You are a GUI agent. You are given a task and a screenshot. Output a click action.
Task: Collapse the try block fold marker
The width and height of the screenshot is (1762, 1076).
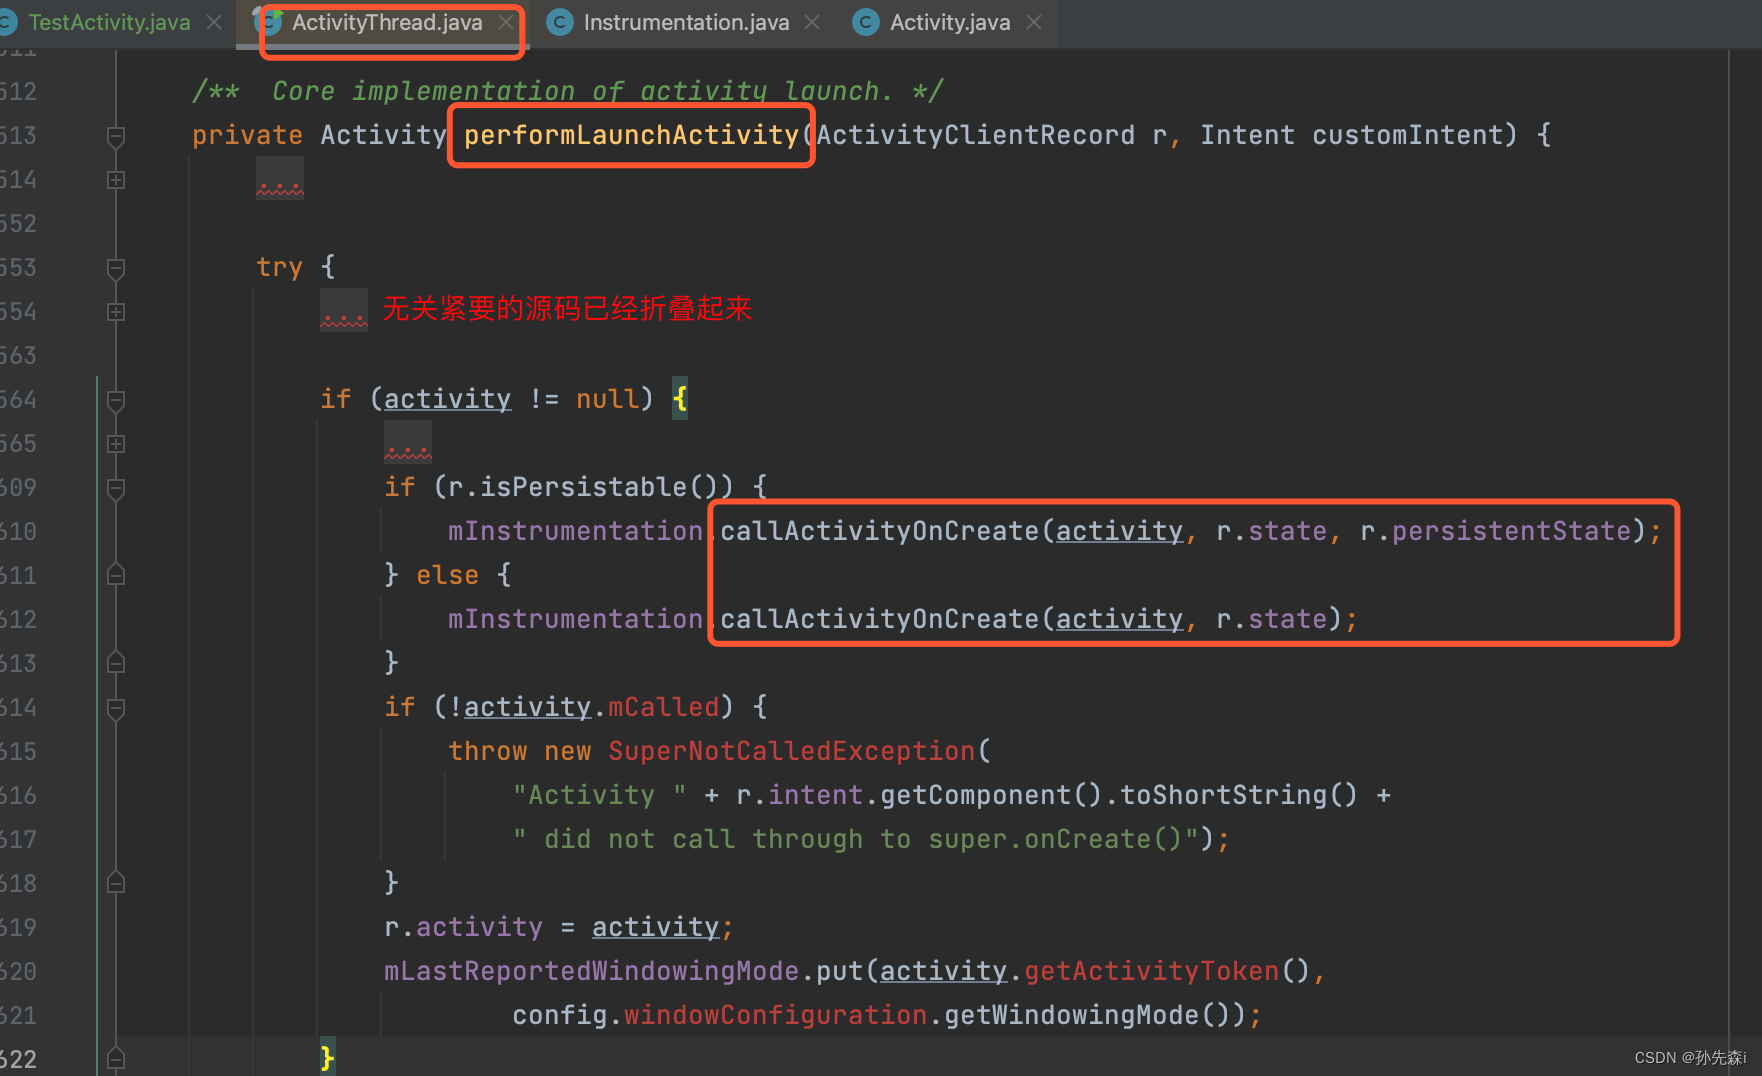(x=116, y=268)
